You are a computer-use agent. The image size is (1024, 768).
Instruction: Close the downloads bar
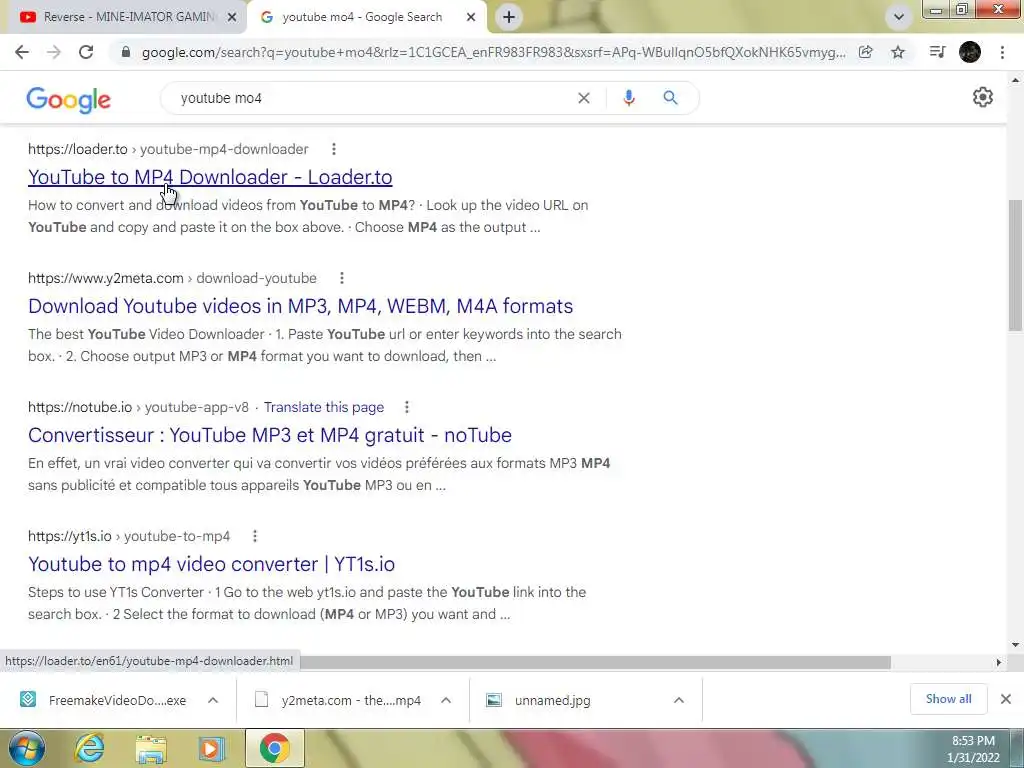1006,699
